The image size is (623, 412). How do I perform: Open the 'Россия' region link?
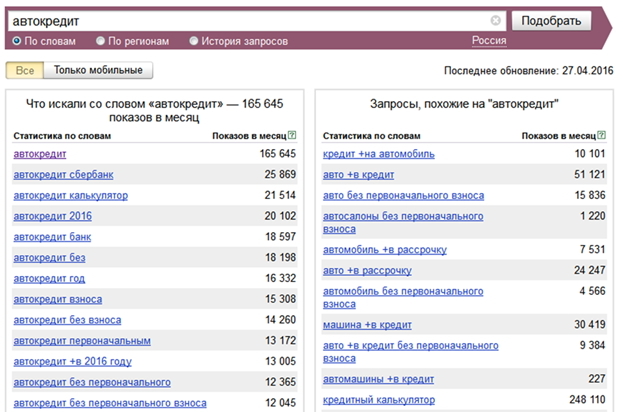(x=489, y=41)
